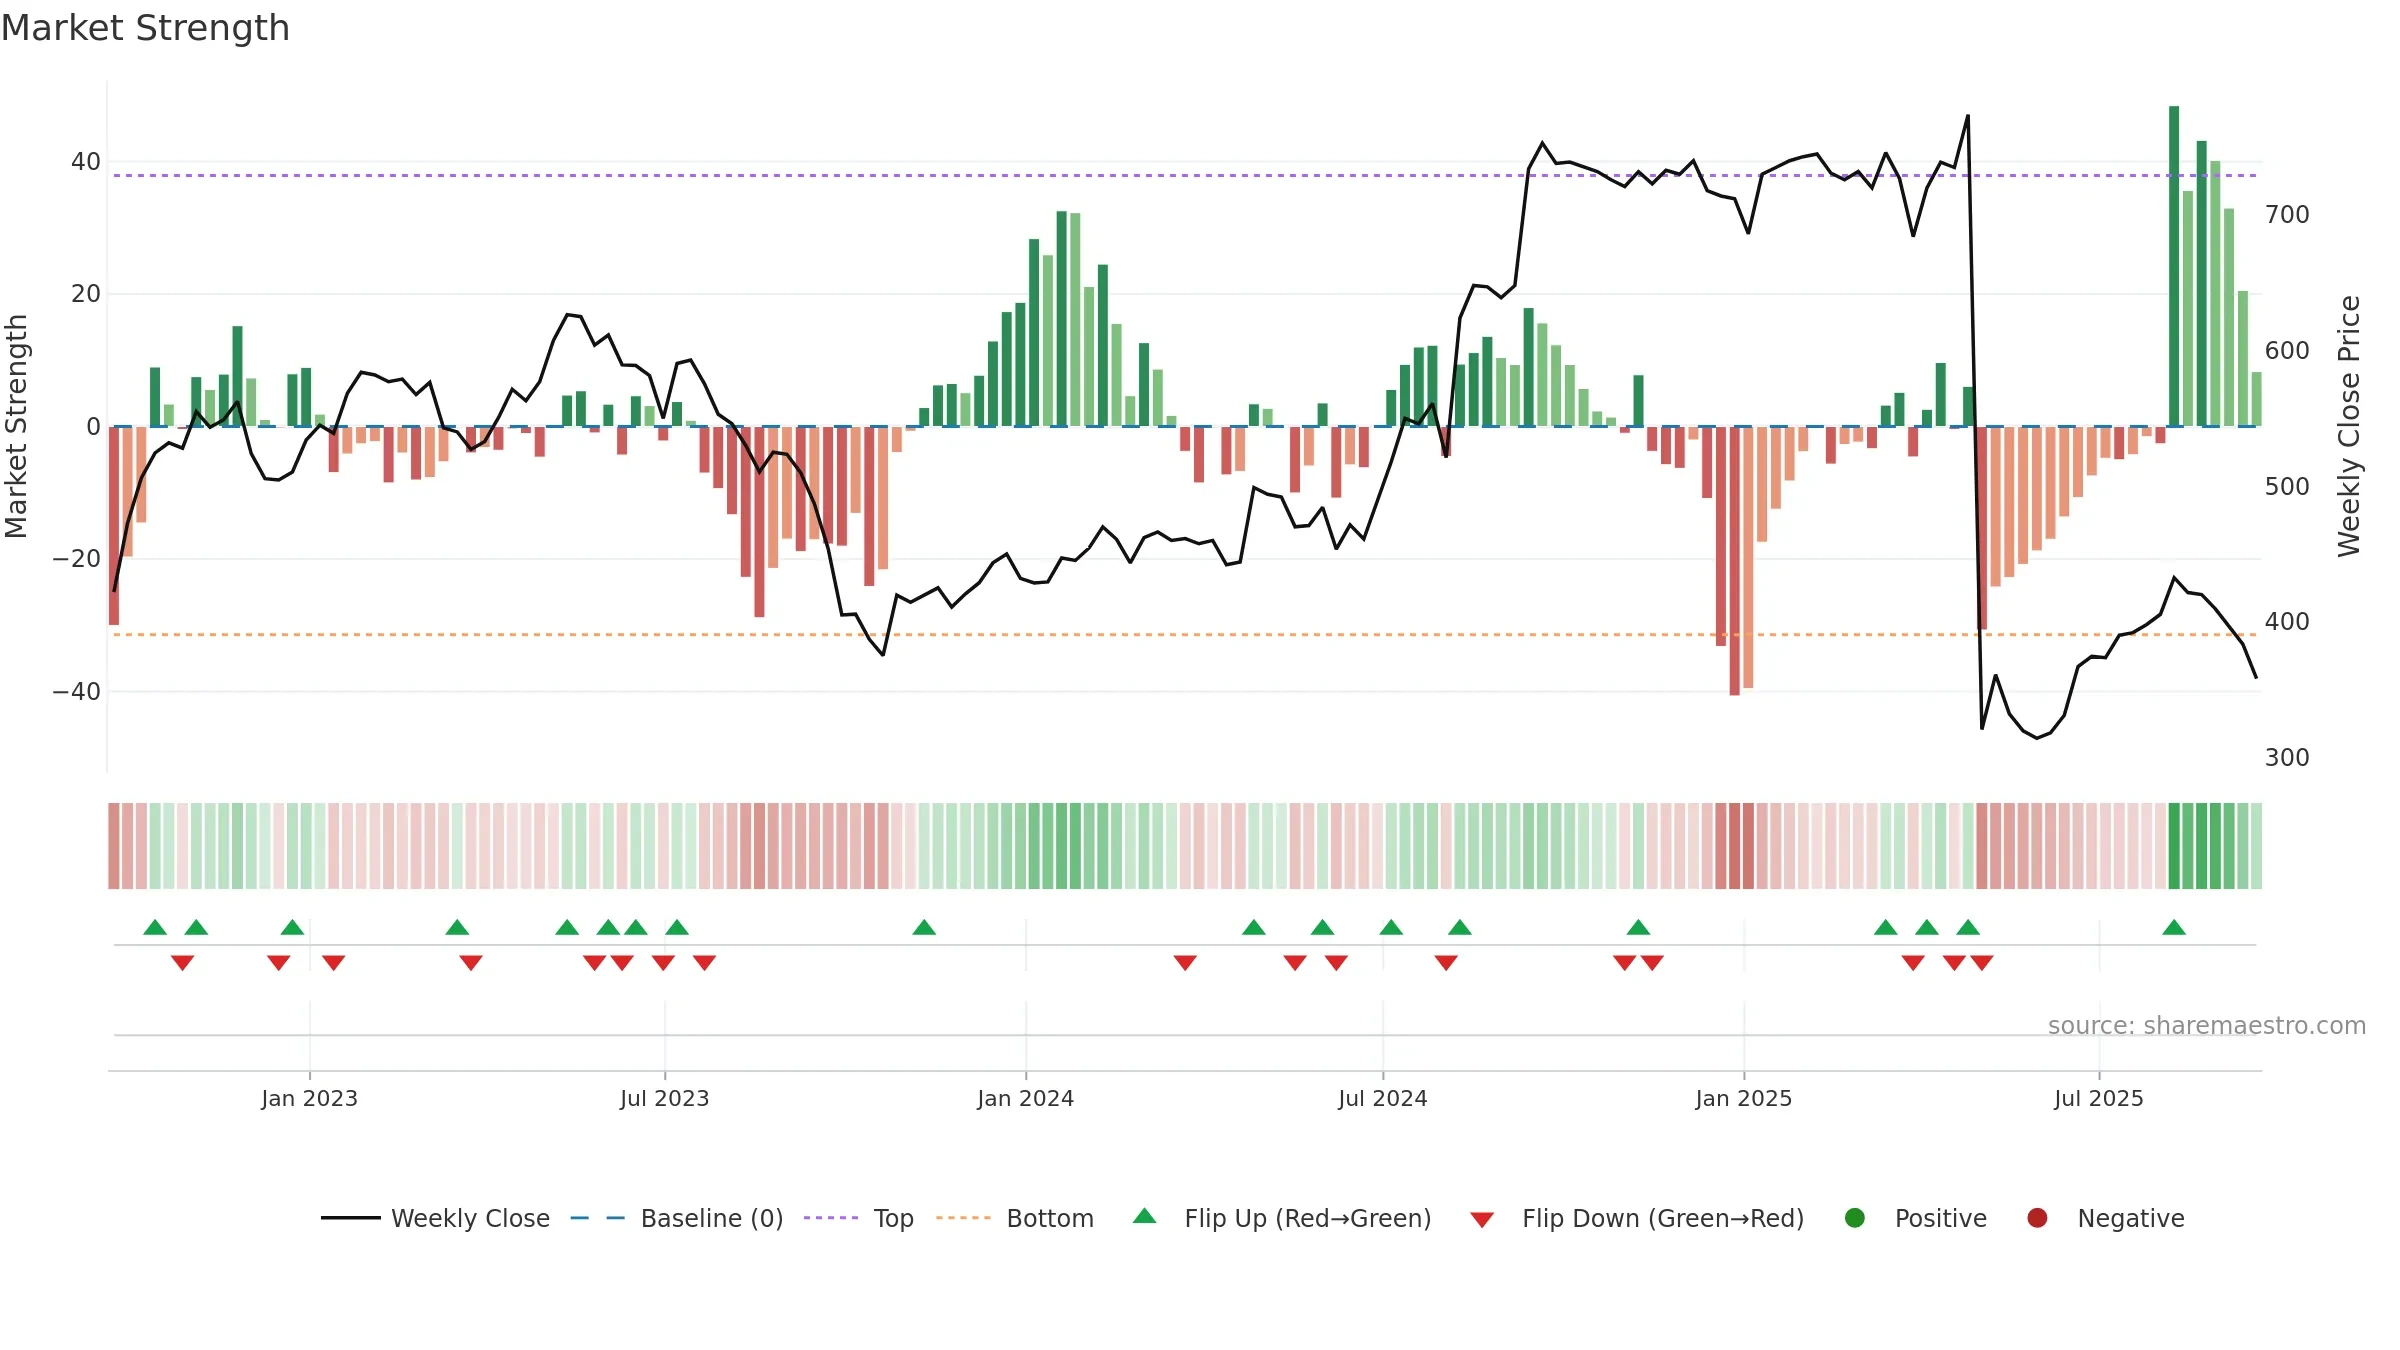Select the Jan 2023 x-axis label
Image resolution: width=2400 pixels, height=1350 pixels.
click(x=309, y=1099)
